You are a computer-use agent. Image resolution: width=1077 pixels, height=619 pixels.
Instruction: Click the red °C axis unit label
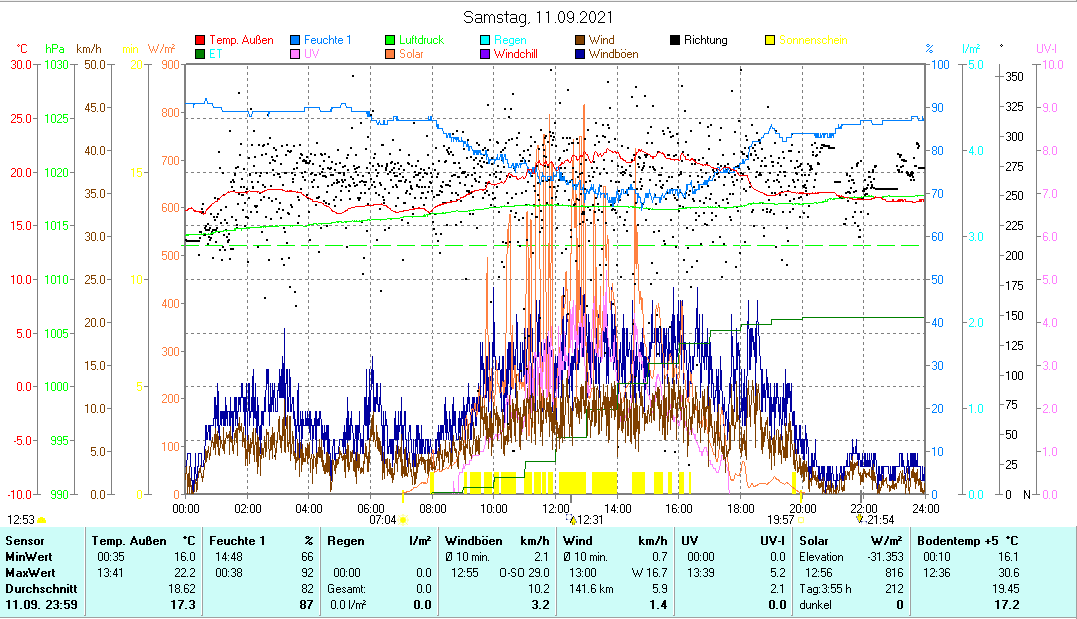pyautogui.click(x=22, y=49)
